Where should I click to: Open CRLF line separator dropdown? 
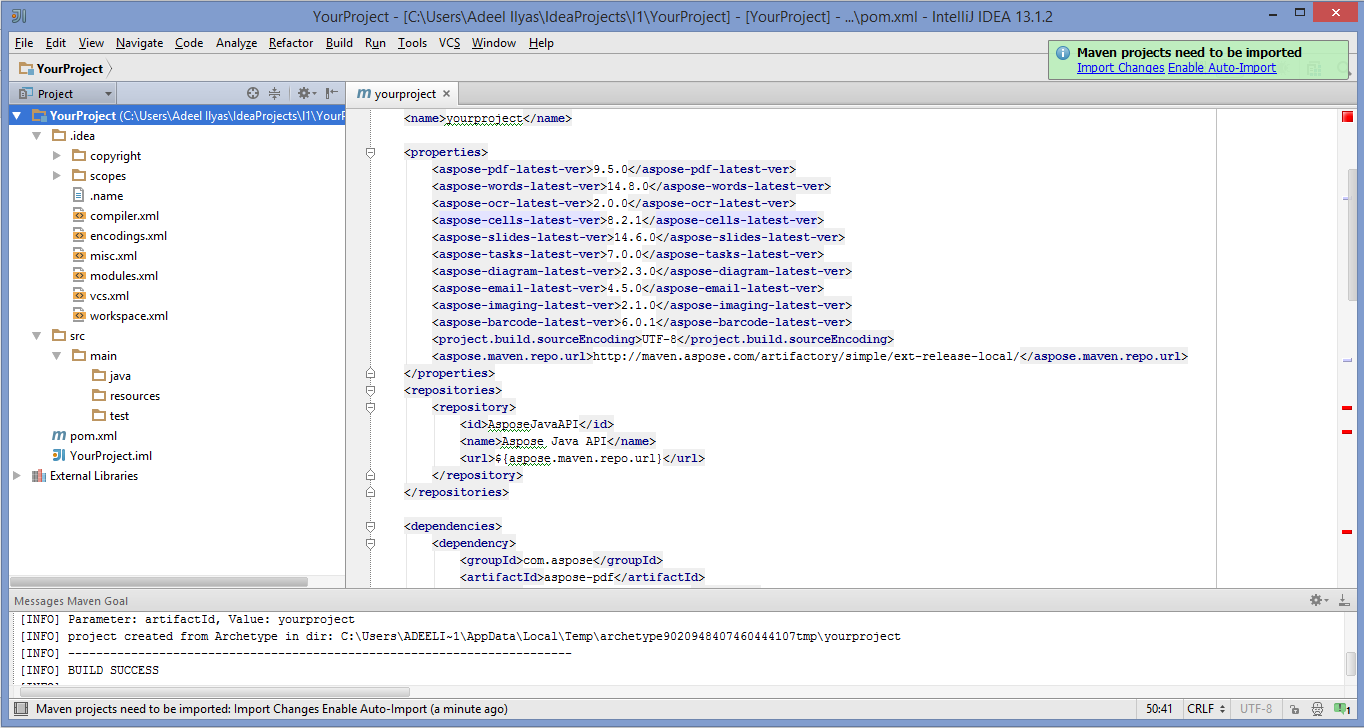point(1206,709)
